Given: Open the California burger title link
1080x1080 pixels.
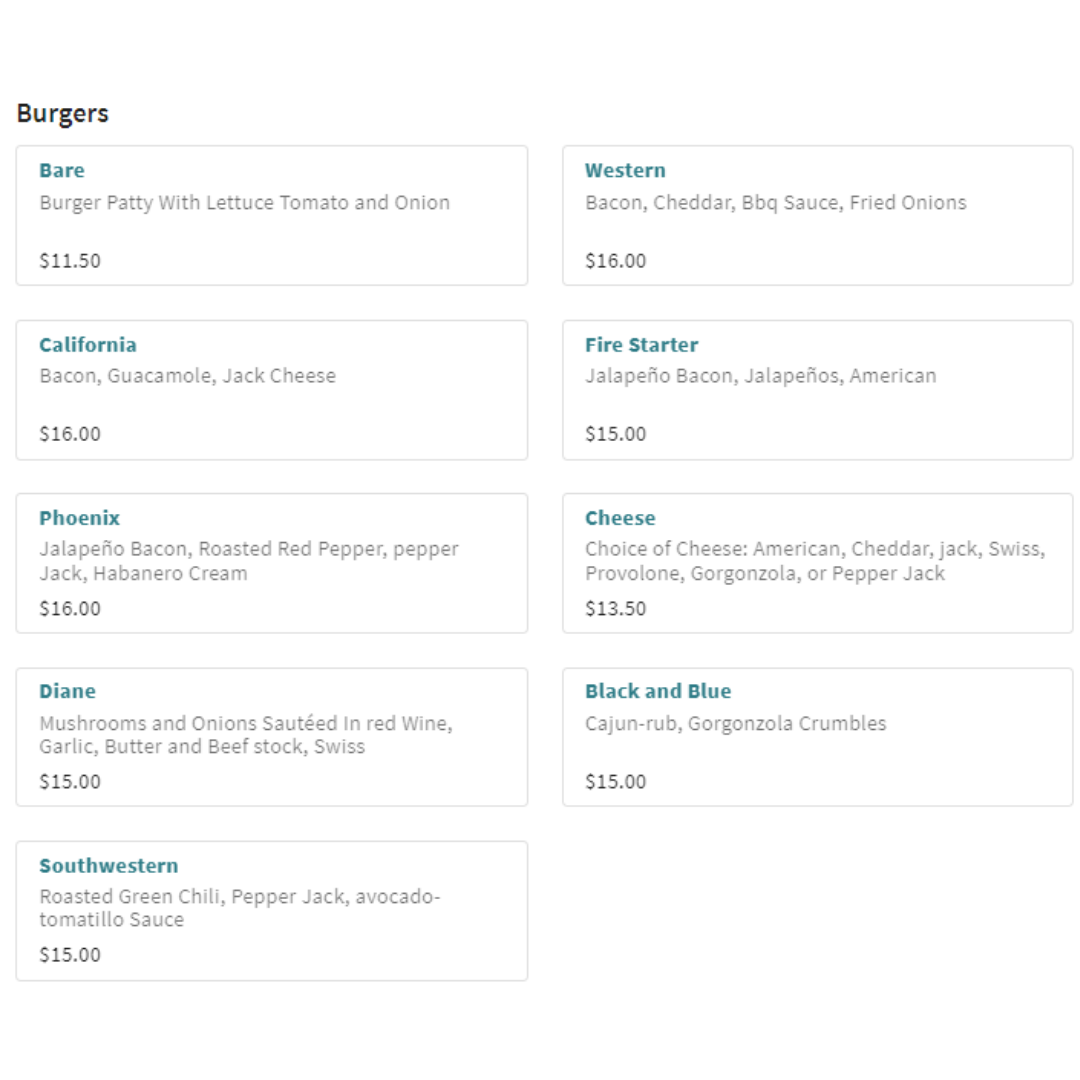Looking at the screenshot, I should click(x=88, y=345).
